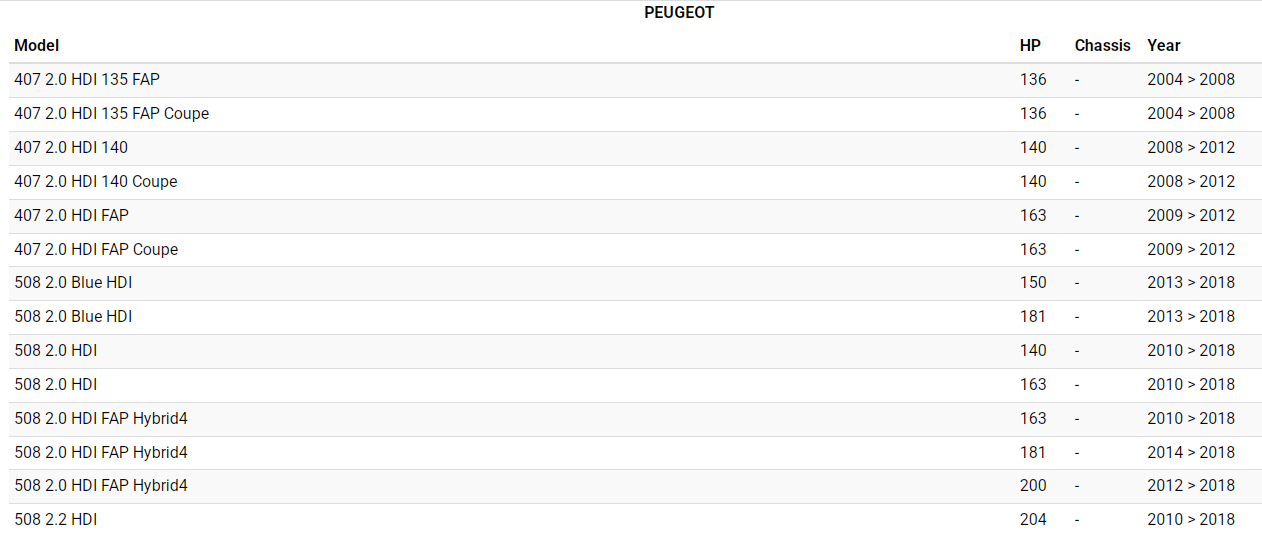Select the 508 2.0 Blue HDI 181 HP model name

tap(73, 316)
